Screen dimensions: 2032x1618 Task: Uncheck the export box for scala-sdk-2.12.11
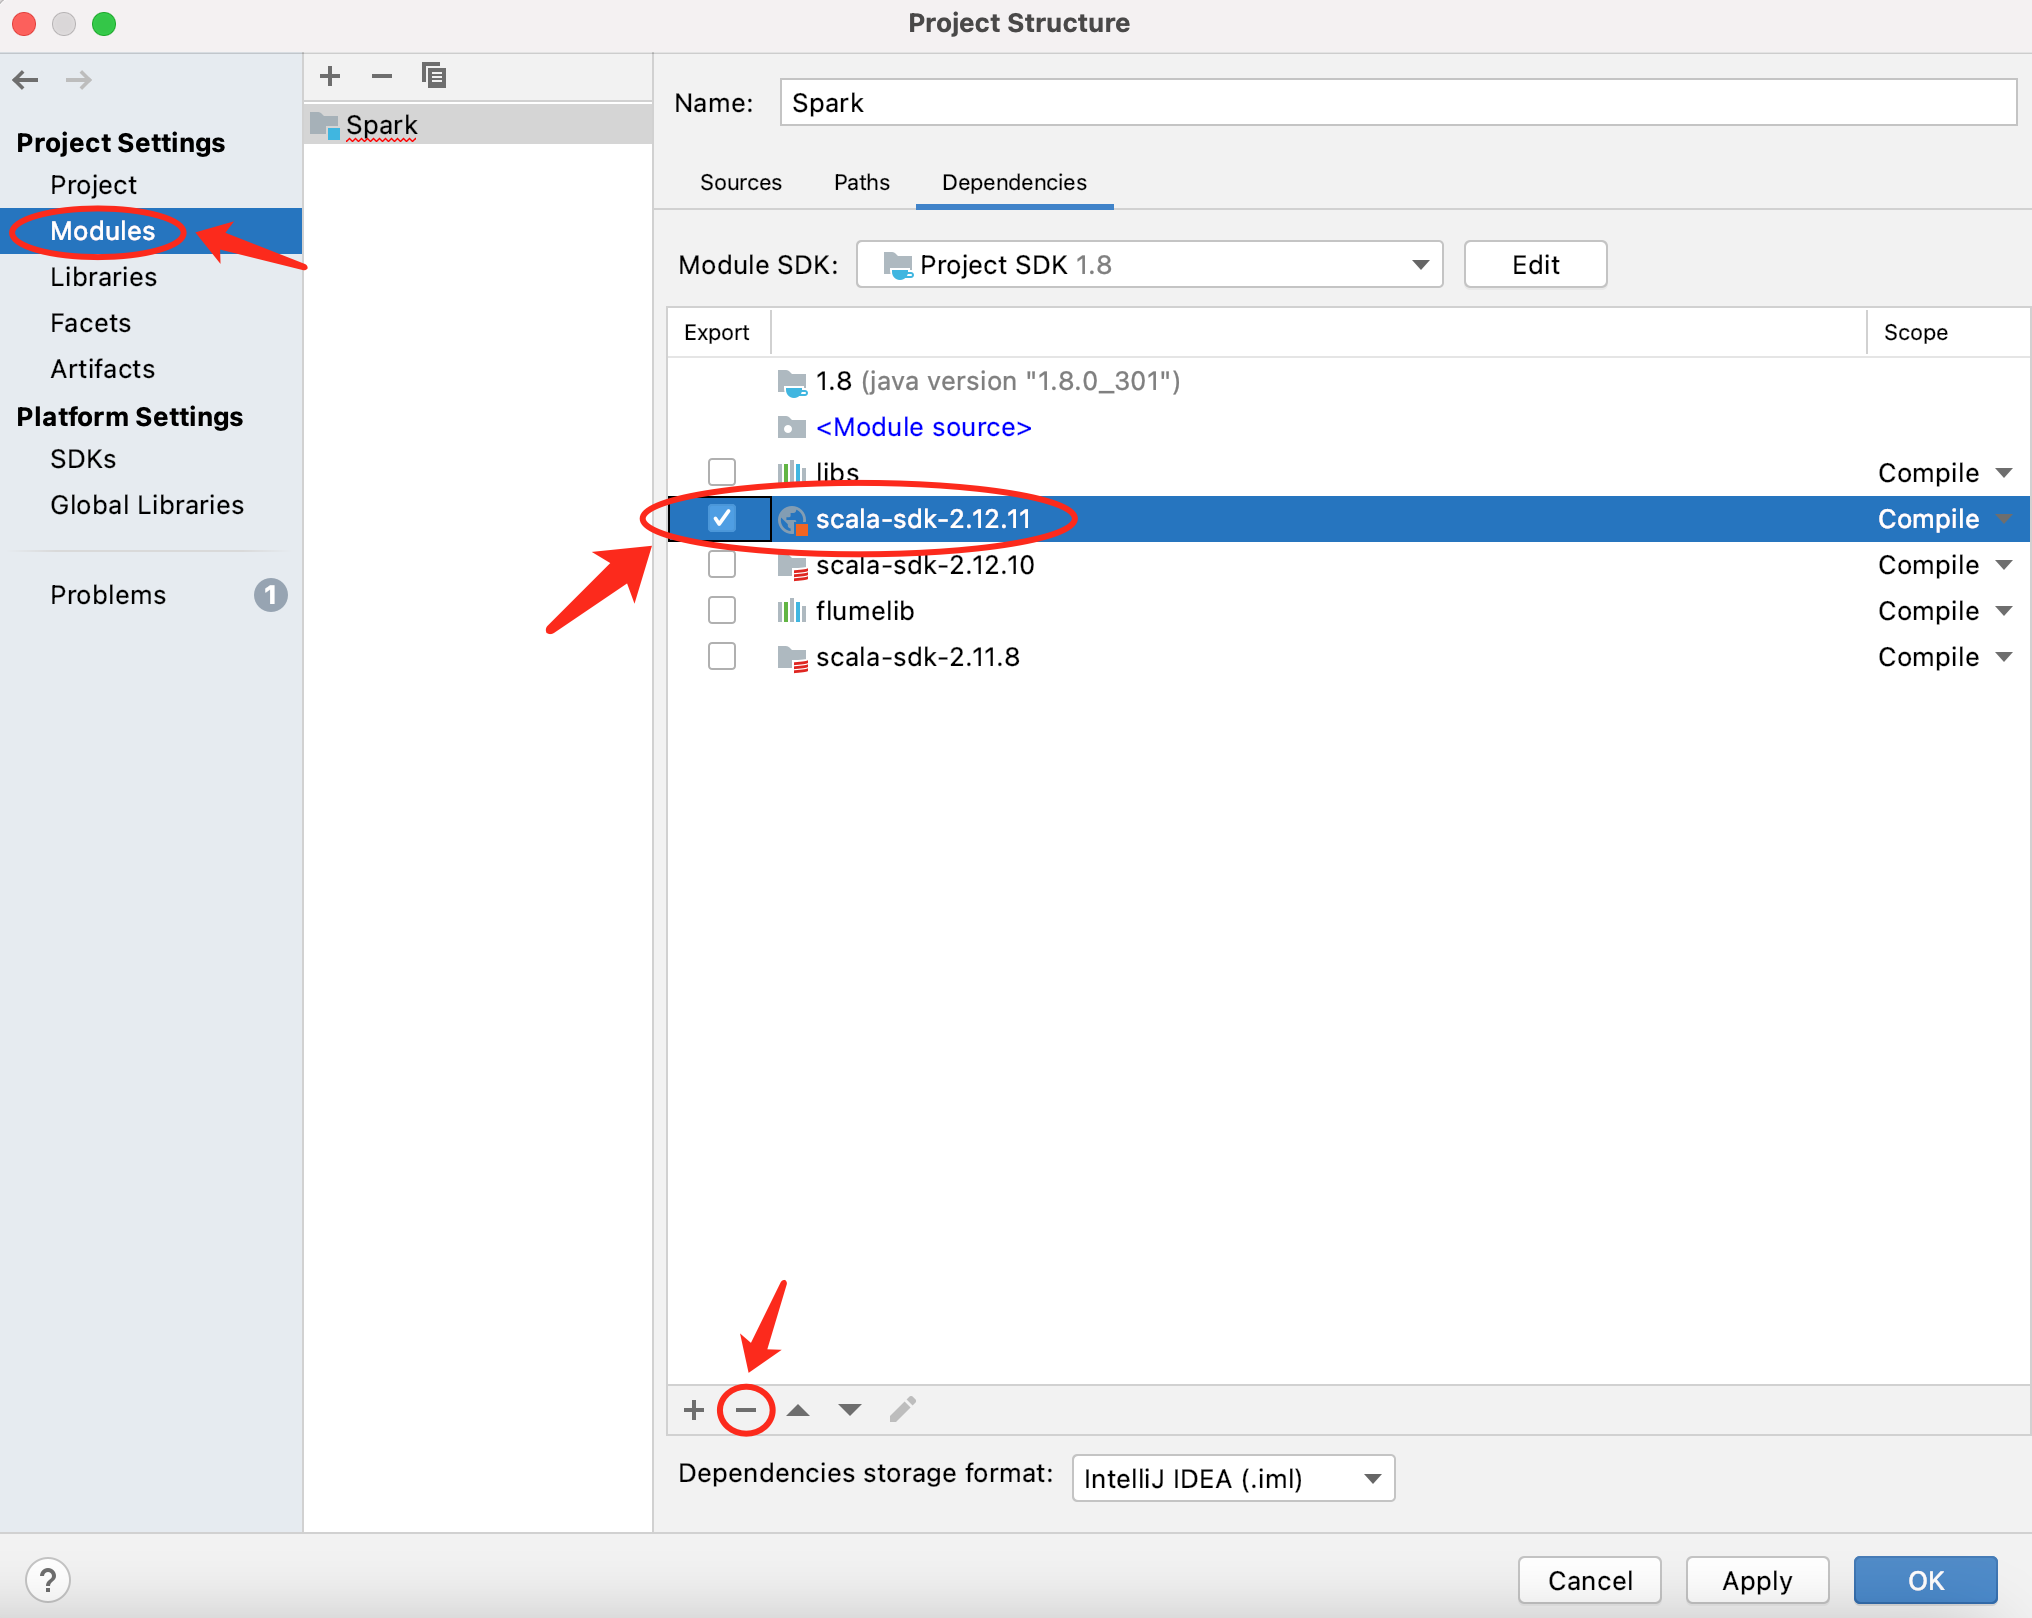pyautogui.click(x=722, y=518)
